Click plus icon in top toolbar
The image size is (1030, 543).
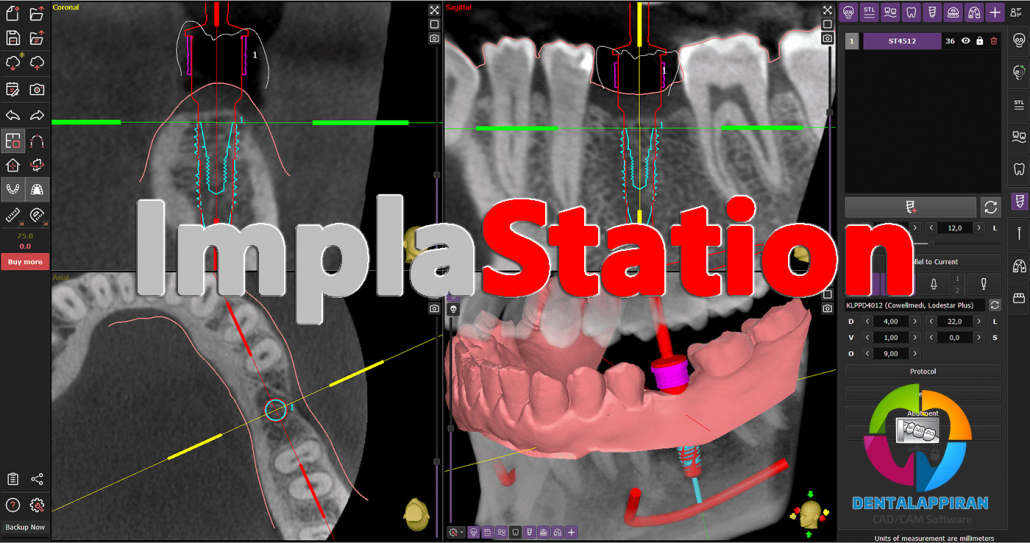(x=995, y=12)
